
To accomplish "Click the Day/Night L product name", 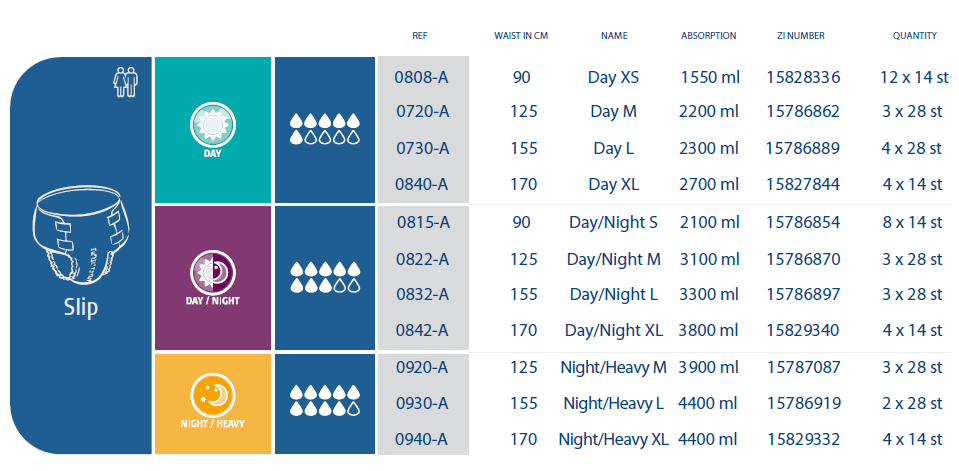I will (x=613, y=295).
